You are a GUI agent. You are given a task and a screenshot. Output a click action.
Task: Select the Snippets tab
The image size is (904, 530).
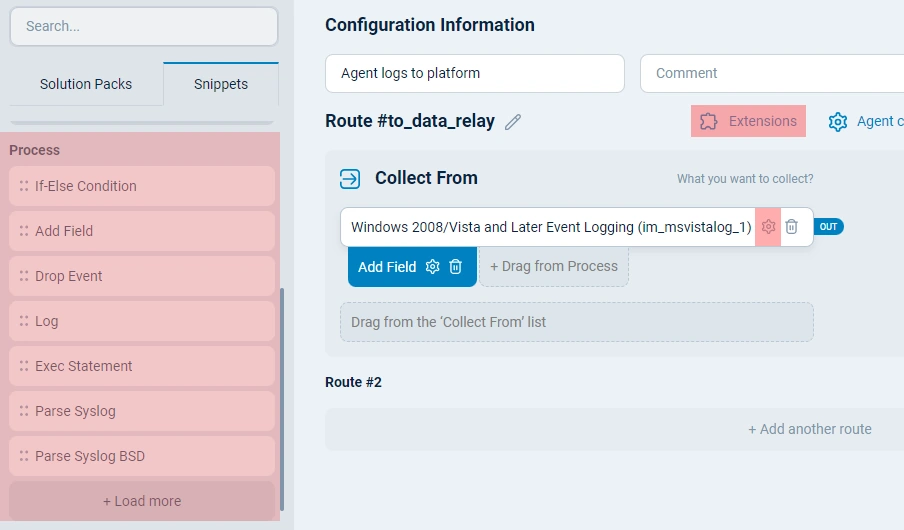221,84
